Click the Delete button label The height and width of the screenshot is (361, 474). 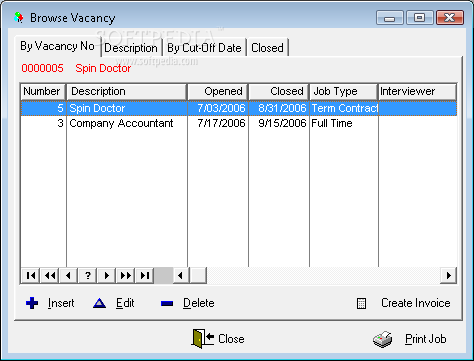pyautogui.click(x=199, y=303)
